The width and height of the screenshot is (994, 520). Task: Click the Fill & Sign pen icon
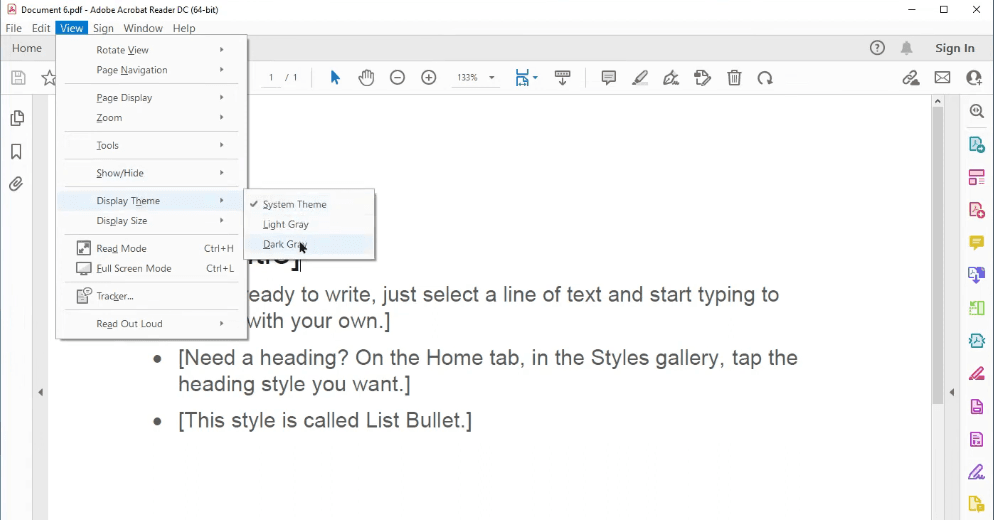[671, 78]
